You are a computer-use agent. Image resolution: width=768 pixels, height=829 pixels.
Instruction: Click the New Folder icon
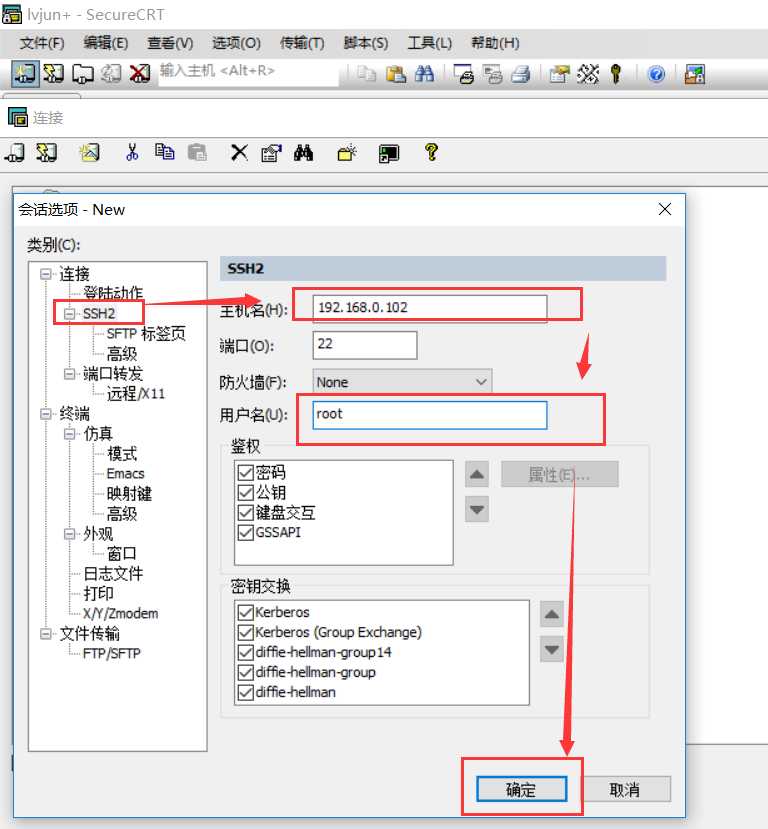(x=347, y=153)
